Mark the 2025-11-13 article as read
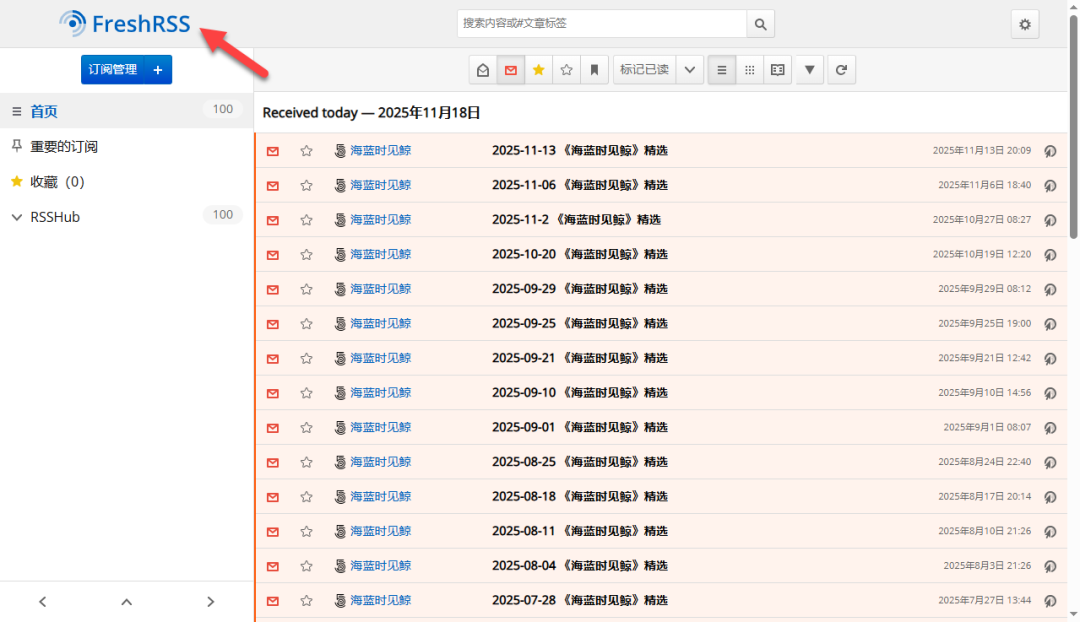Screen dimensions: 1080x622 coord(272,150)
